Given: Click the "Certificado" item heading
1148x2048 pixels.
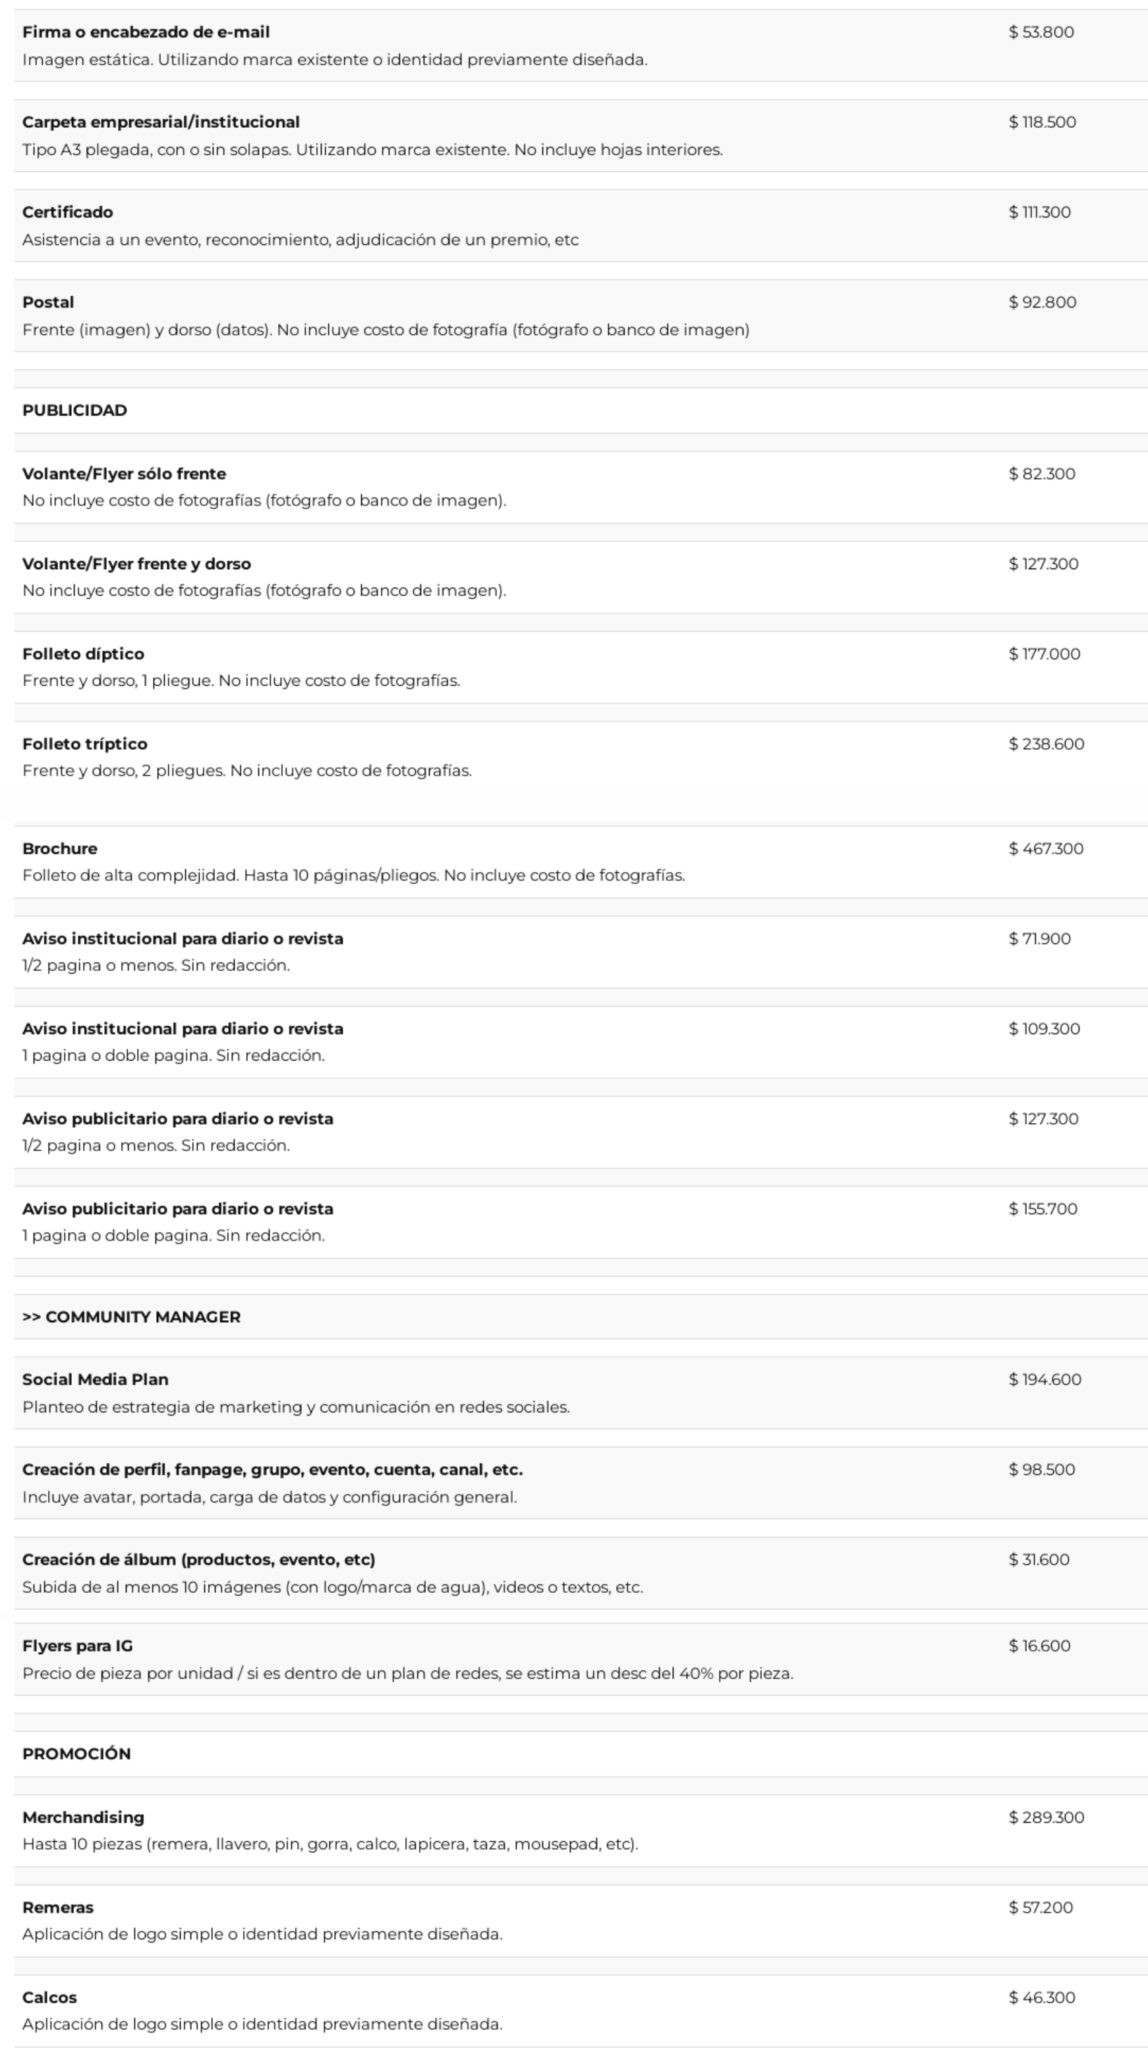Looking at the screenshot, I should 68,212.
